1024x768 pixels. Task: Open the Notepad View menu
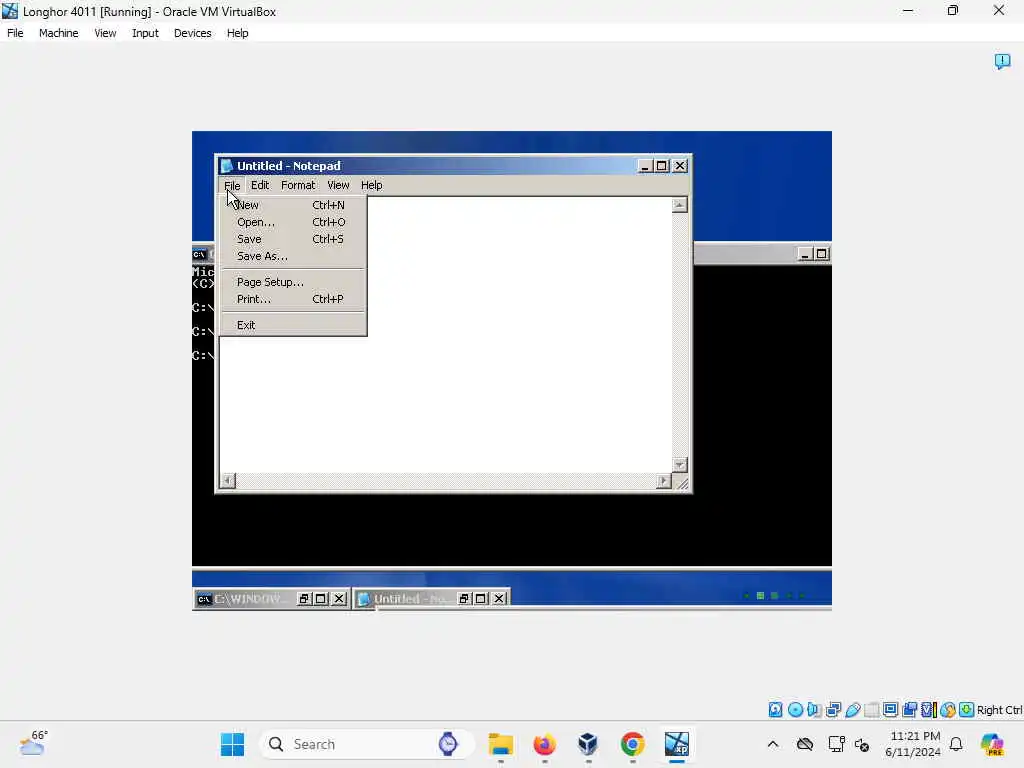tap(338, 185)
